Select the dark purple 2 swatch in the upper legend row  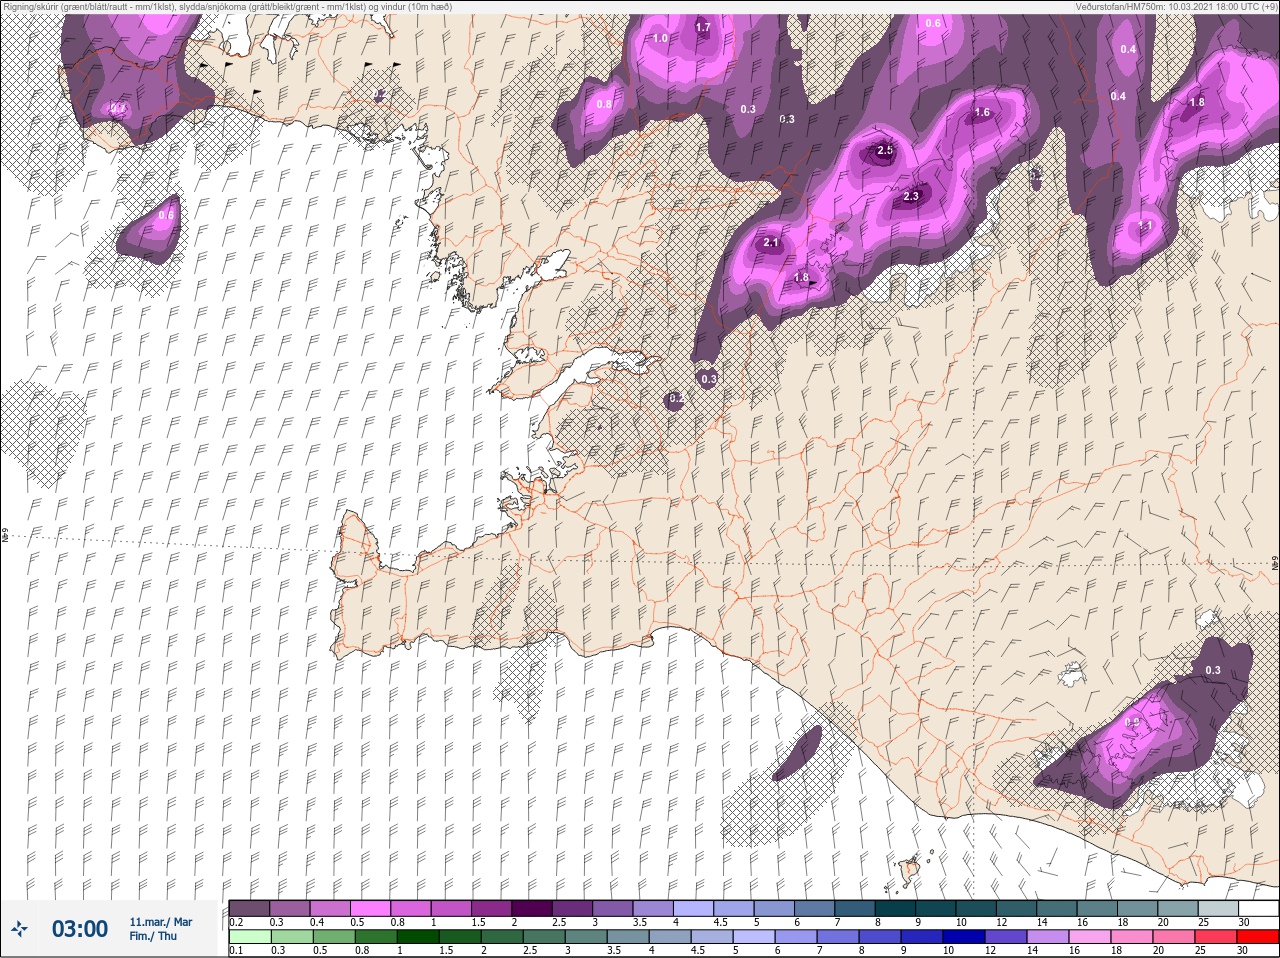pos(532,908)
